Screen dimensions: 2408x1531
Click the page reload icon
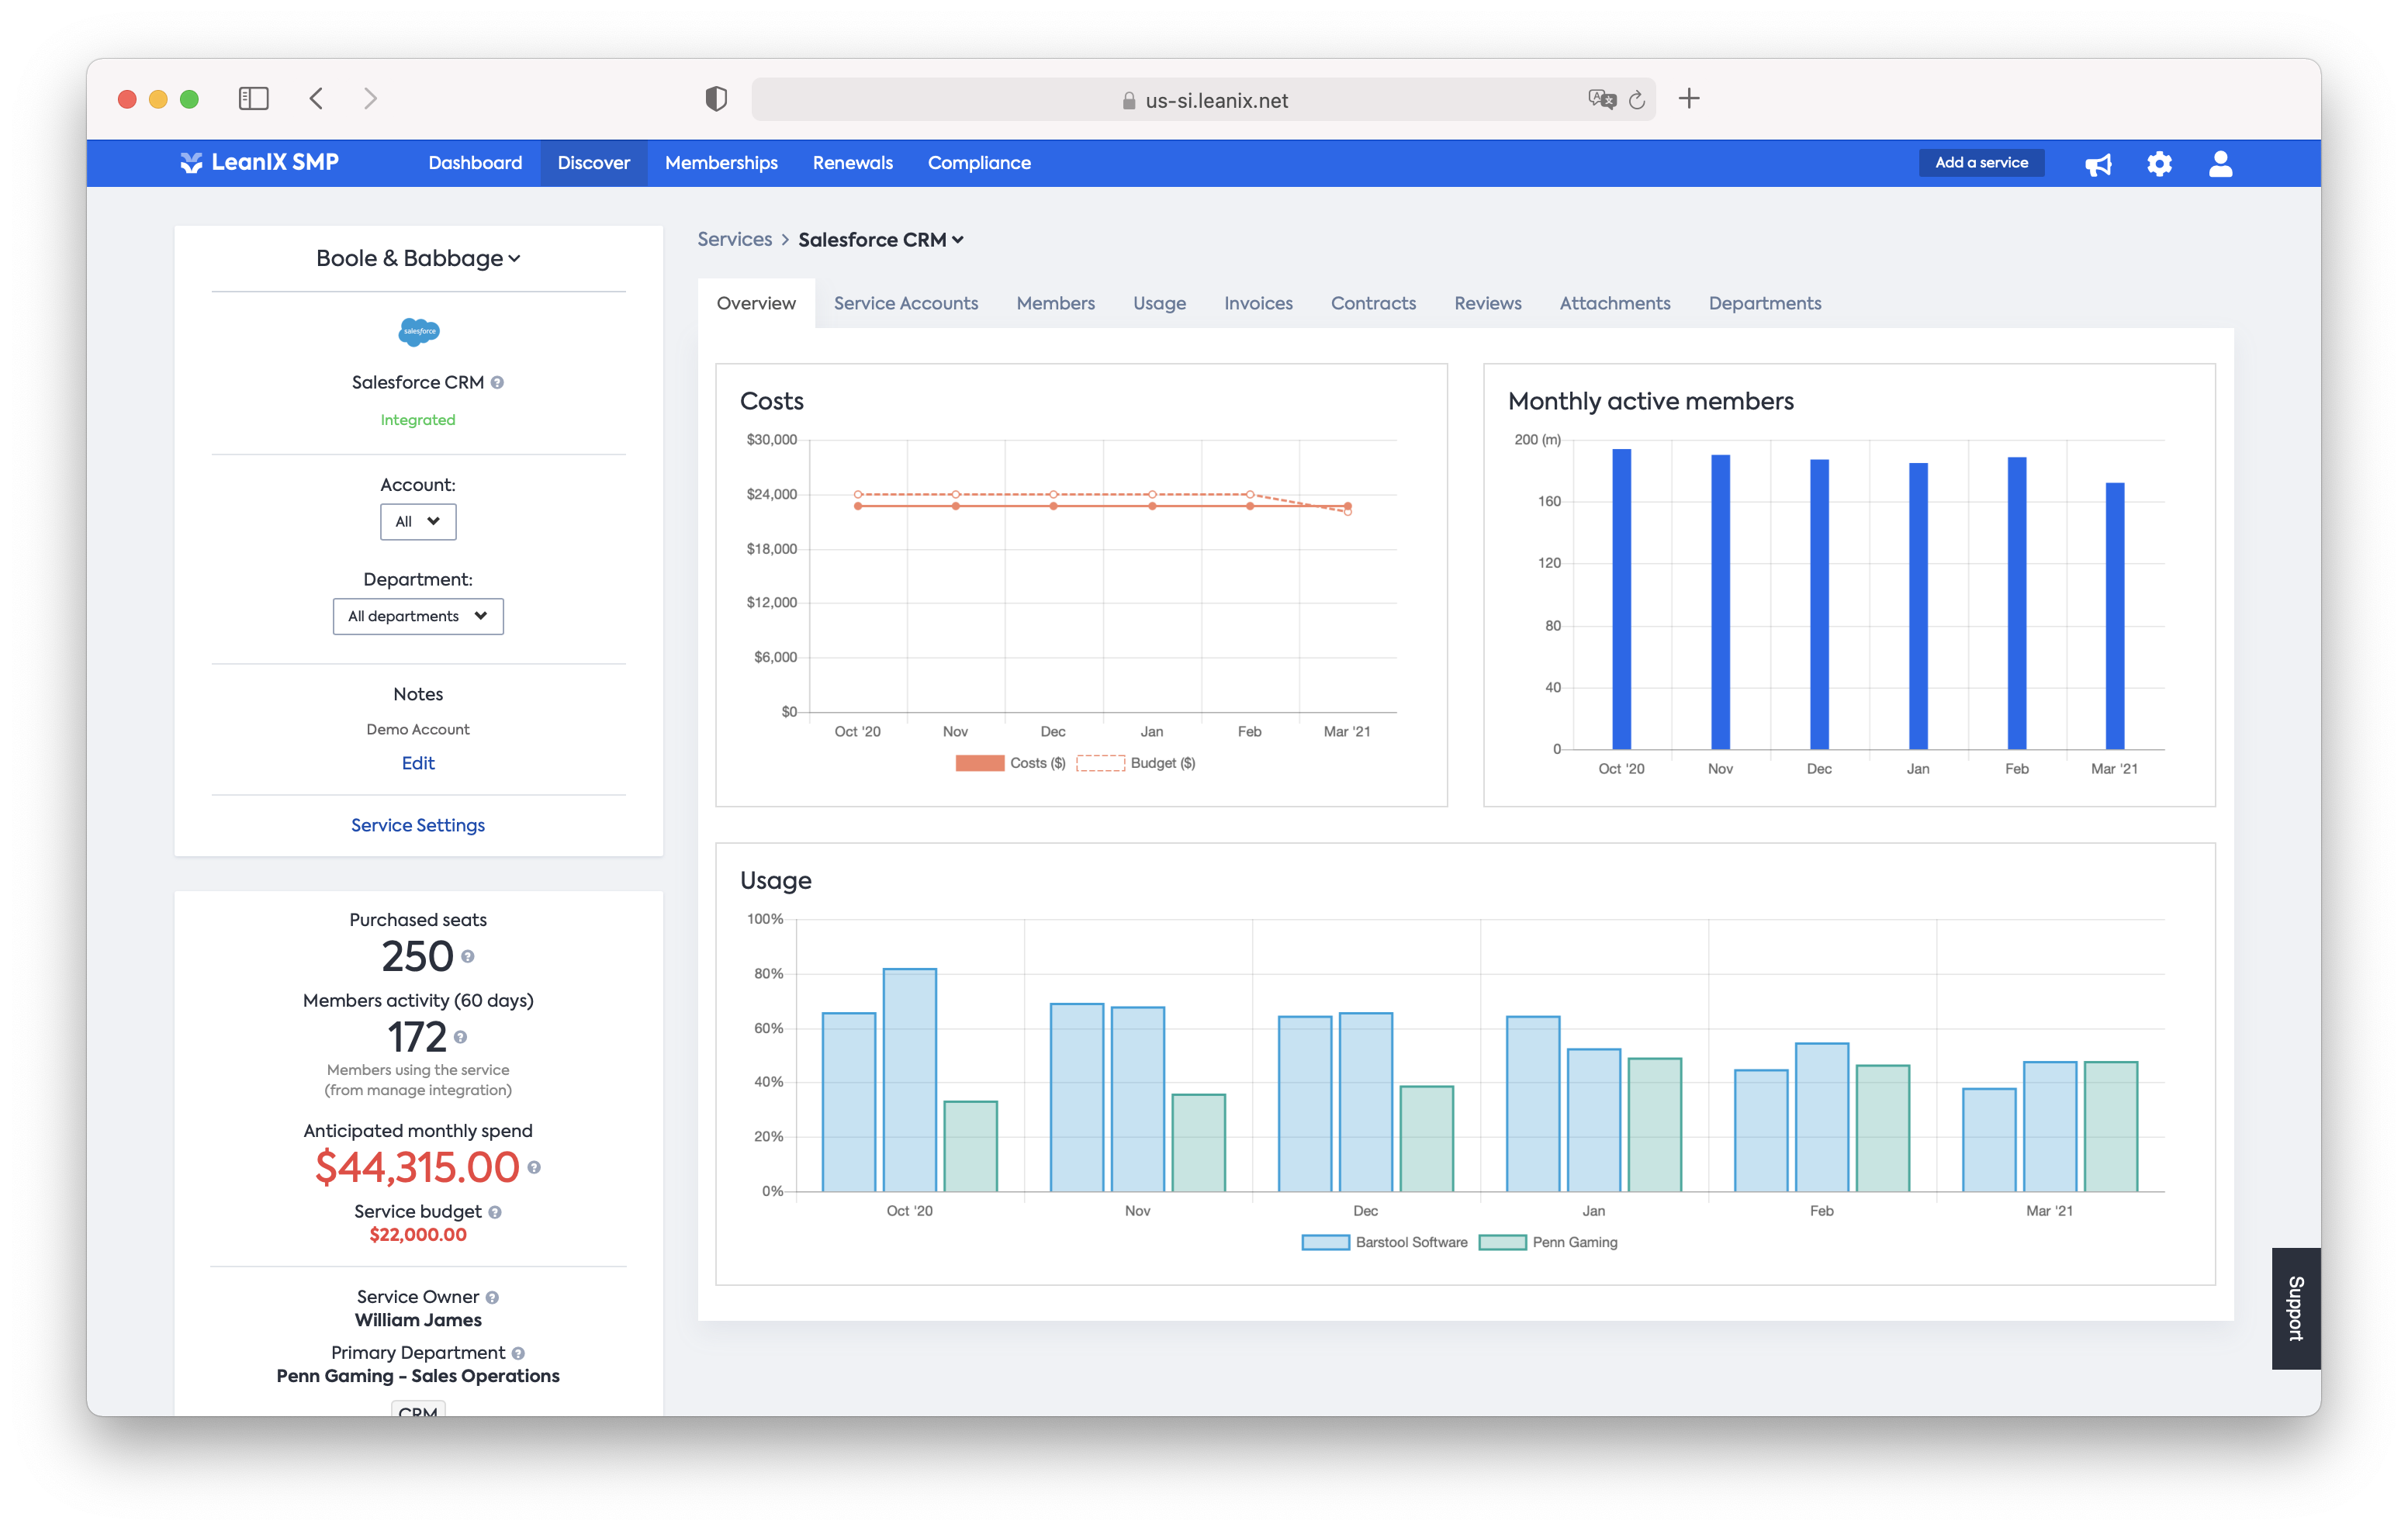(x=1637, y=99)
